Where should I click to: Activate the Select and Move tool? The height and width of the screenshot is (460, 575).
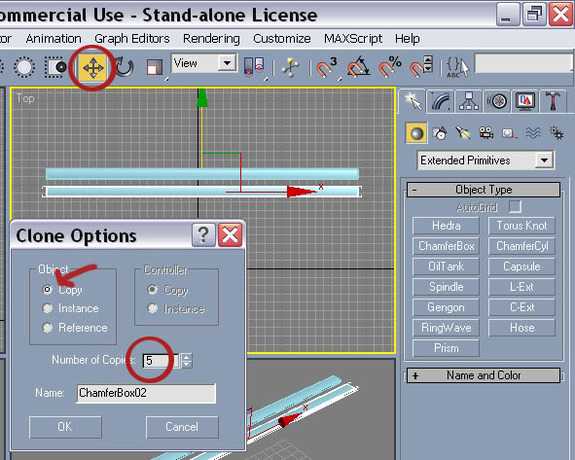(x=93, y=68)
